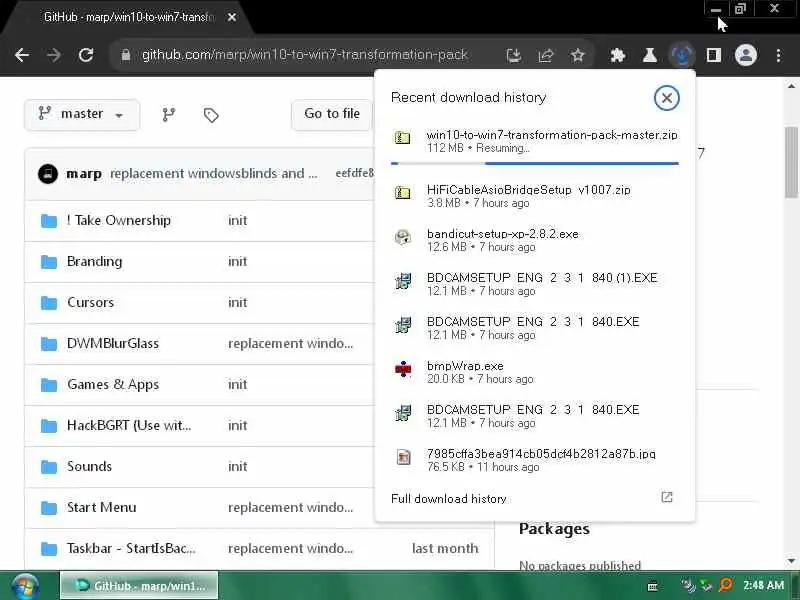Go back to the previous page
The image size is (800, 600).
pos(21,55)
